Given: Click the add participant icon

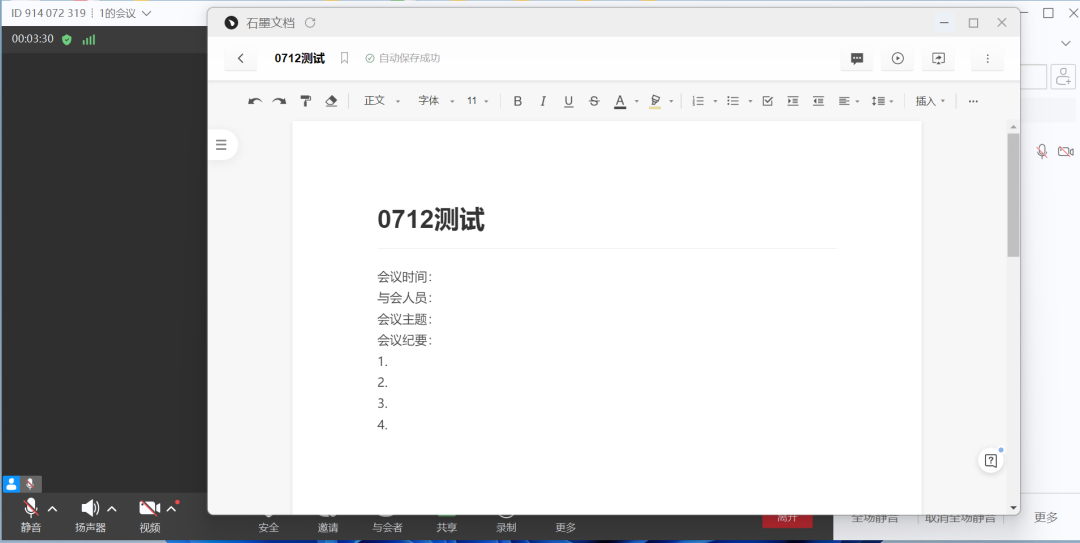Looking at the screenshot, I should 1064,76.
